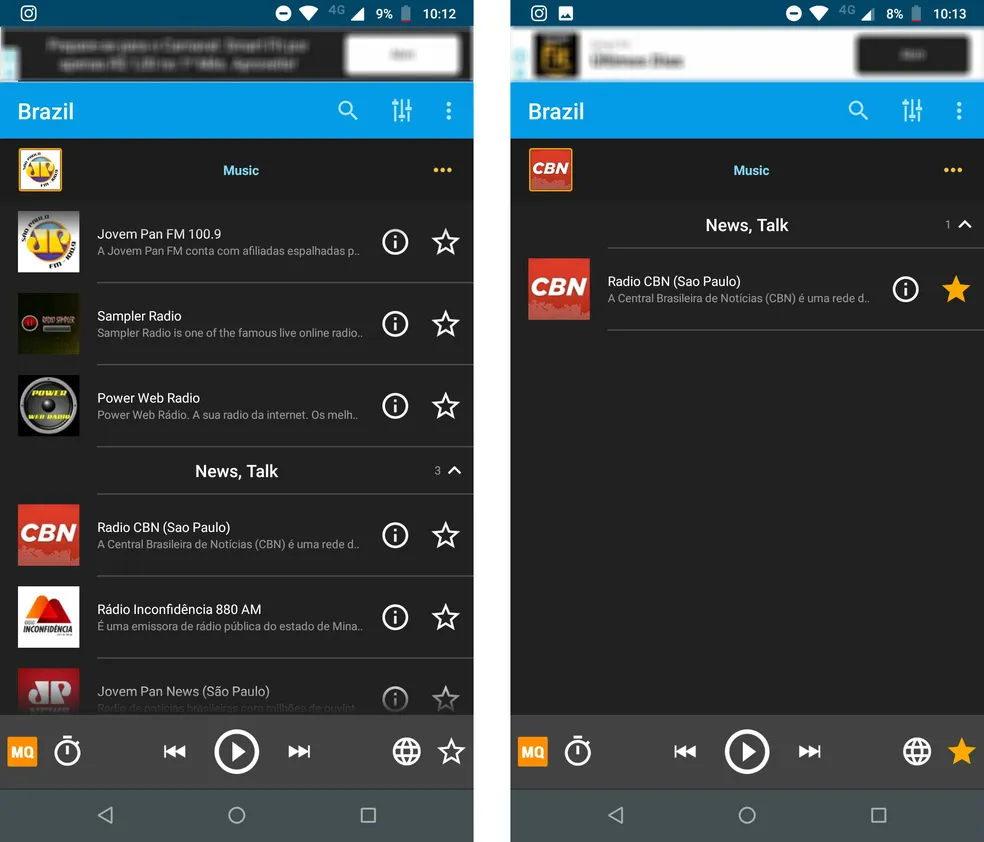Open search in the left phone screen
Image resolution: width=984 pixels, height=842 pixels.
click(x=348, y=110)
